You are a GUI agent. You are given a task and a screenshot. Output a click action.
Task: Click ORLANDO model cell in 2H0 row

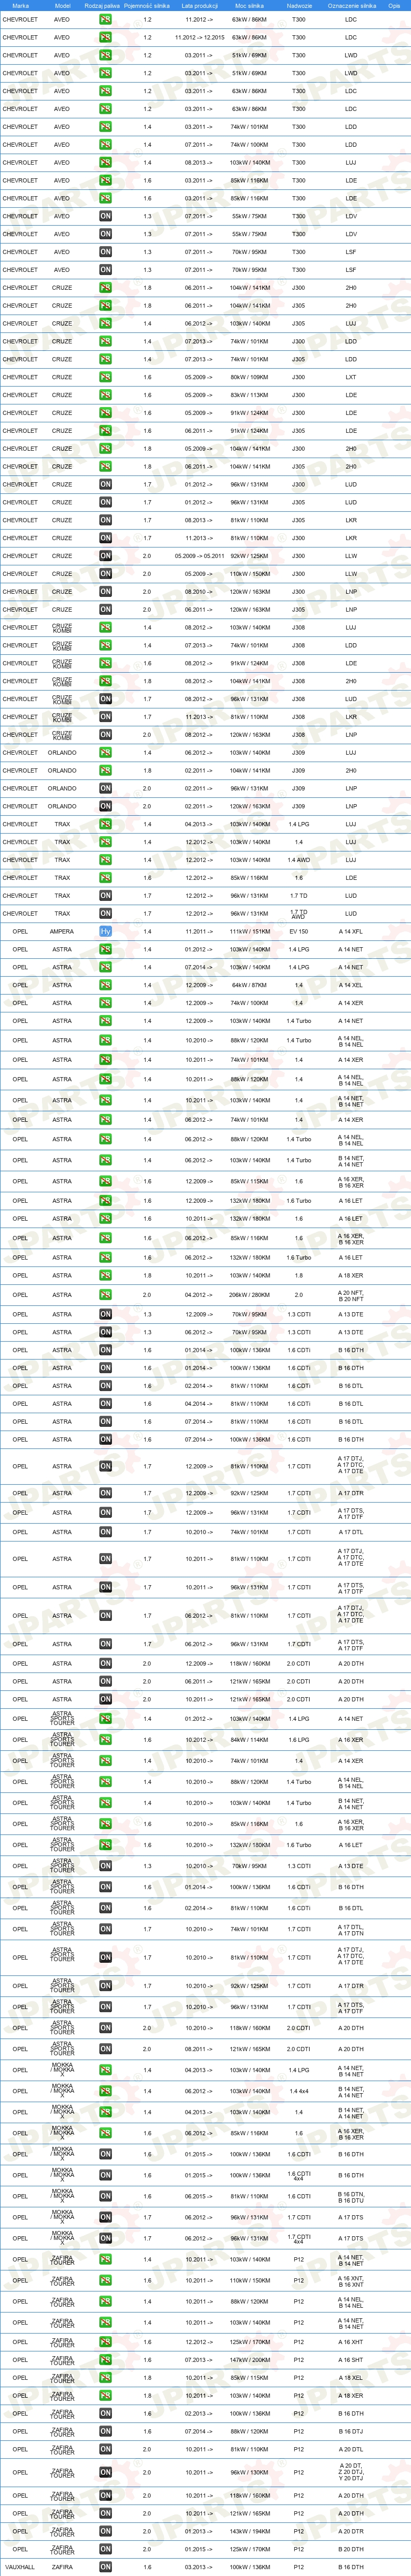click(x=62, y=771)
